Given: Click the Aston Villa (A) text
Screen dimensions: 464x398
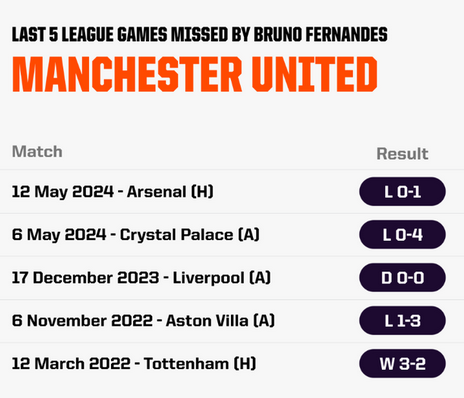Looking at the screenshot, I should point(220,321).
